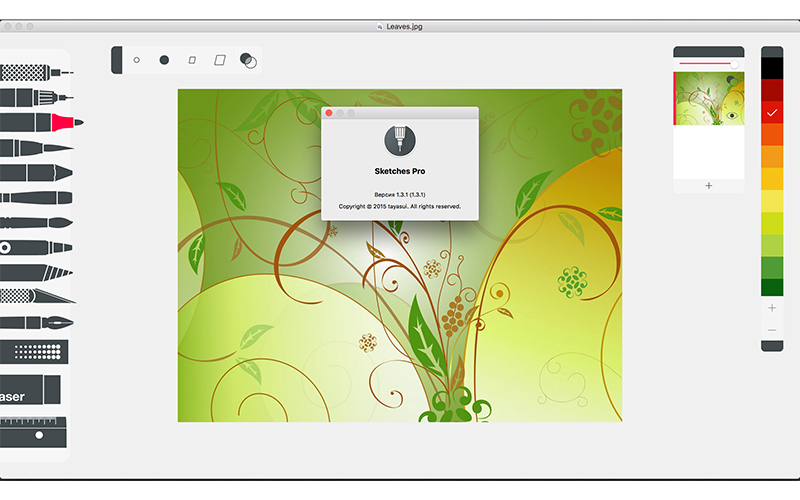Select the ruler tool
The width and height of the screenshot is (800, 500).
(33, 432)
